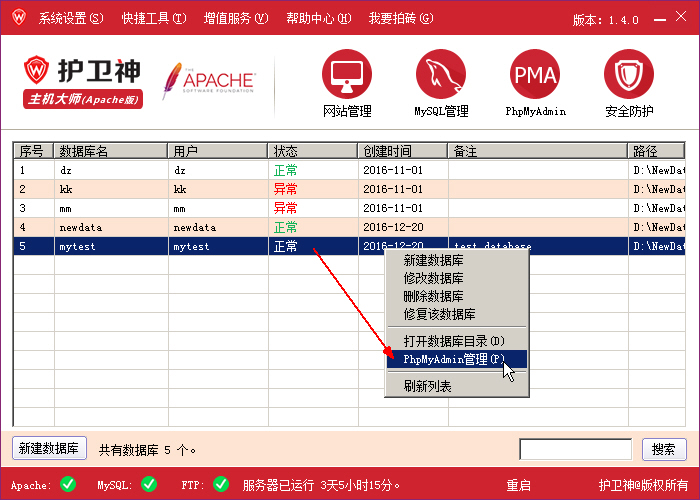Select the database name kk in row 2

click(66, 189)
